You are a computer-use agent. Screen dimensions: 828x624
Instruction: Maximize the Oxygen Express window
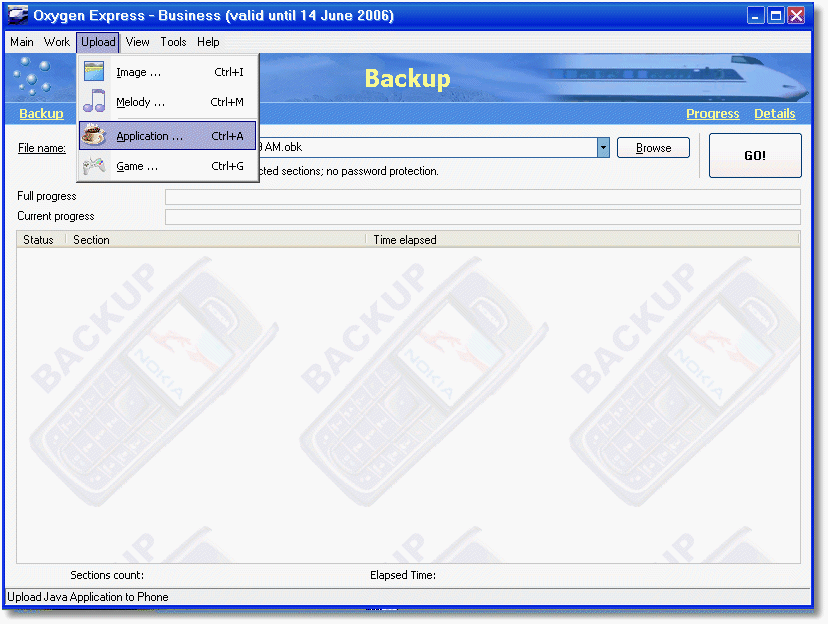(x=776, y=15)
